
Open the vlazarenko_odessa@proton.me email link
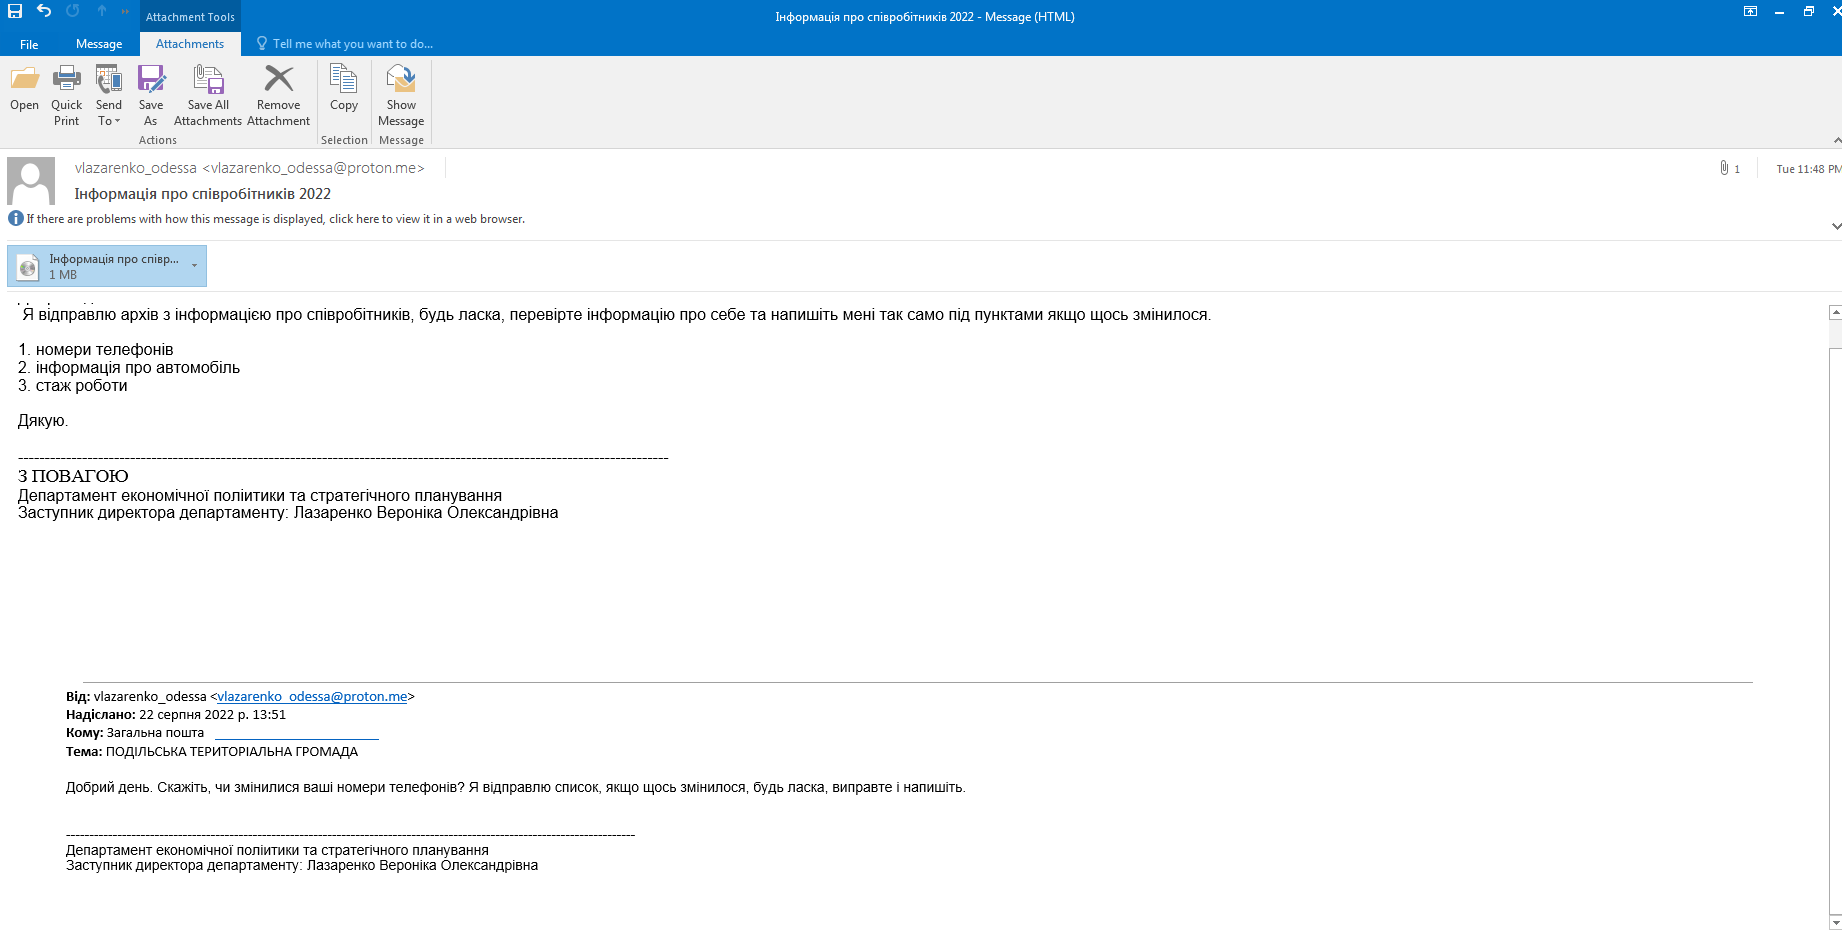[x=312, y=696]
